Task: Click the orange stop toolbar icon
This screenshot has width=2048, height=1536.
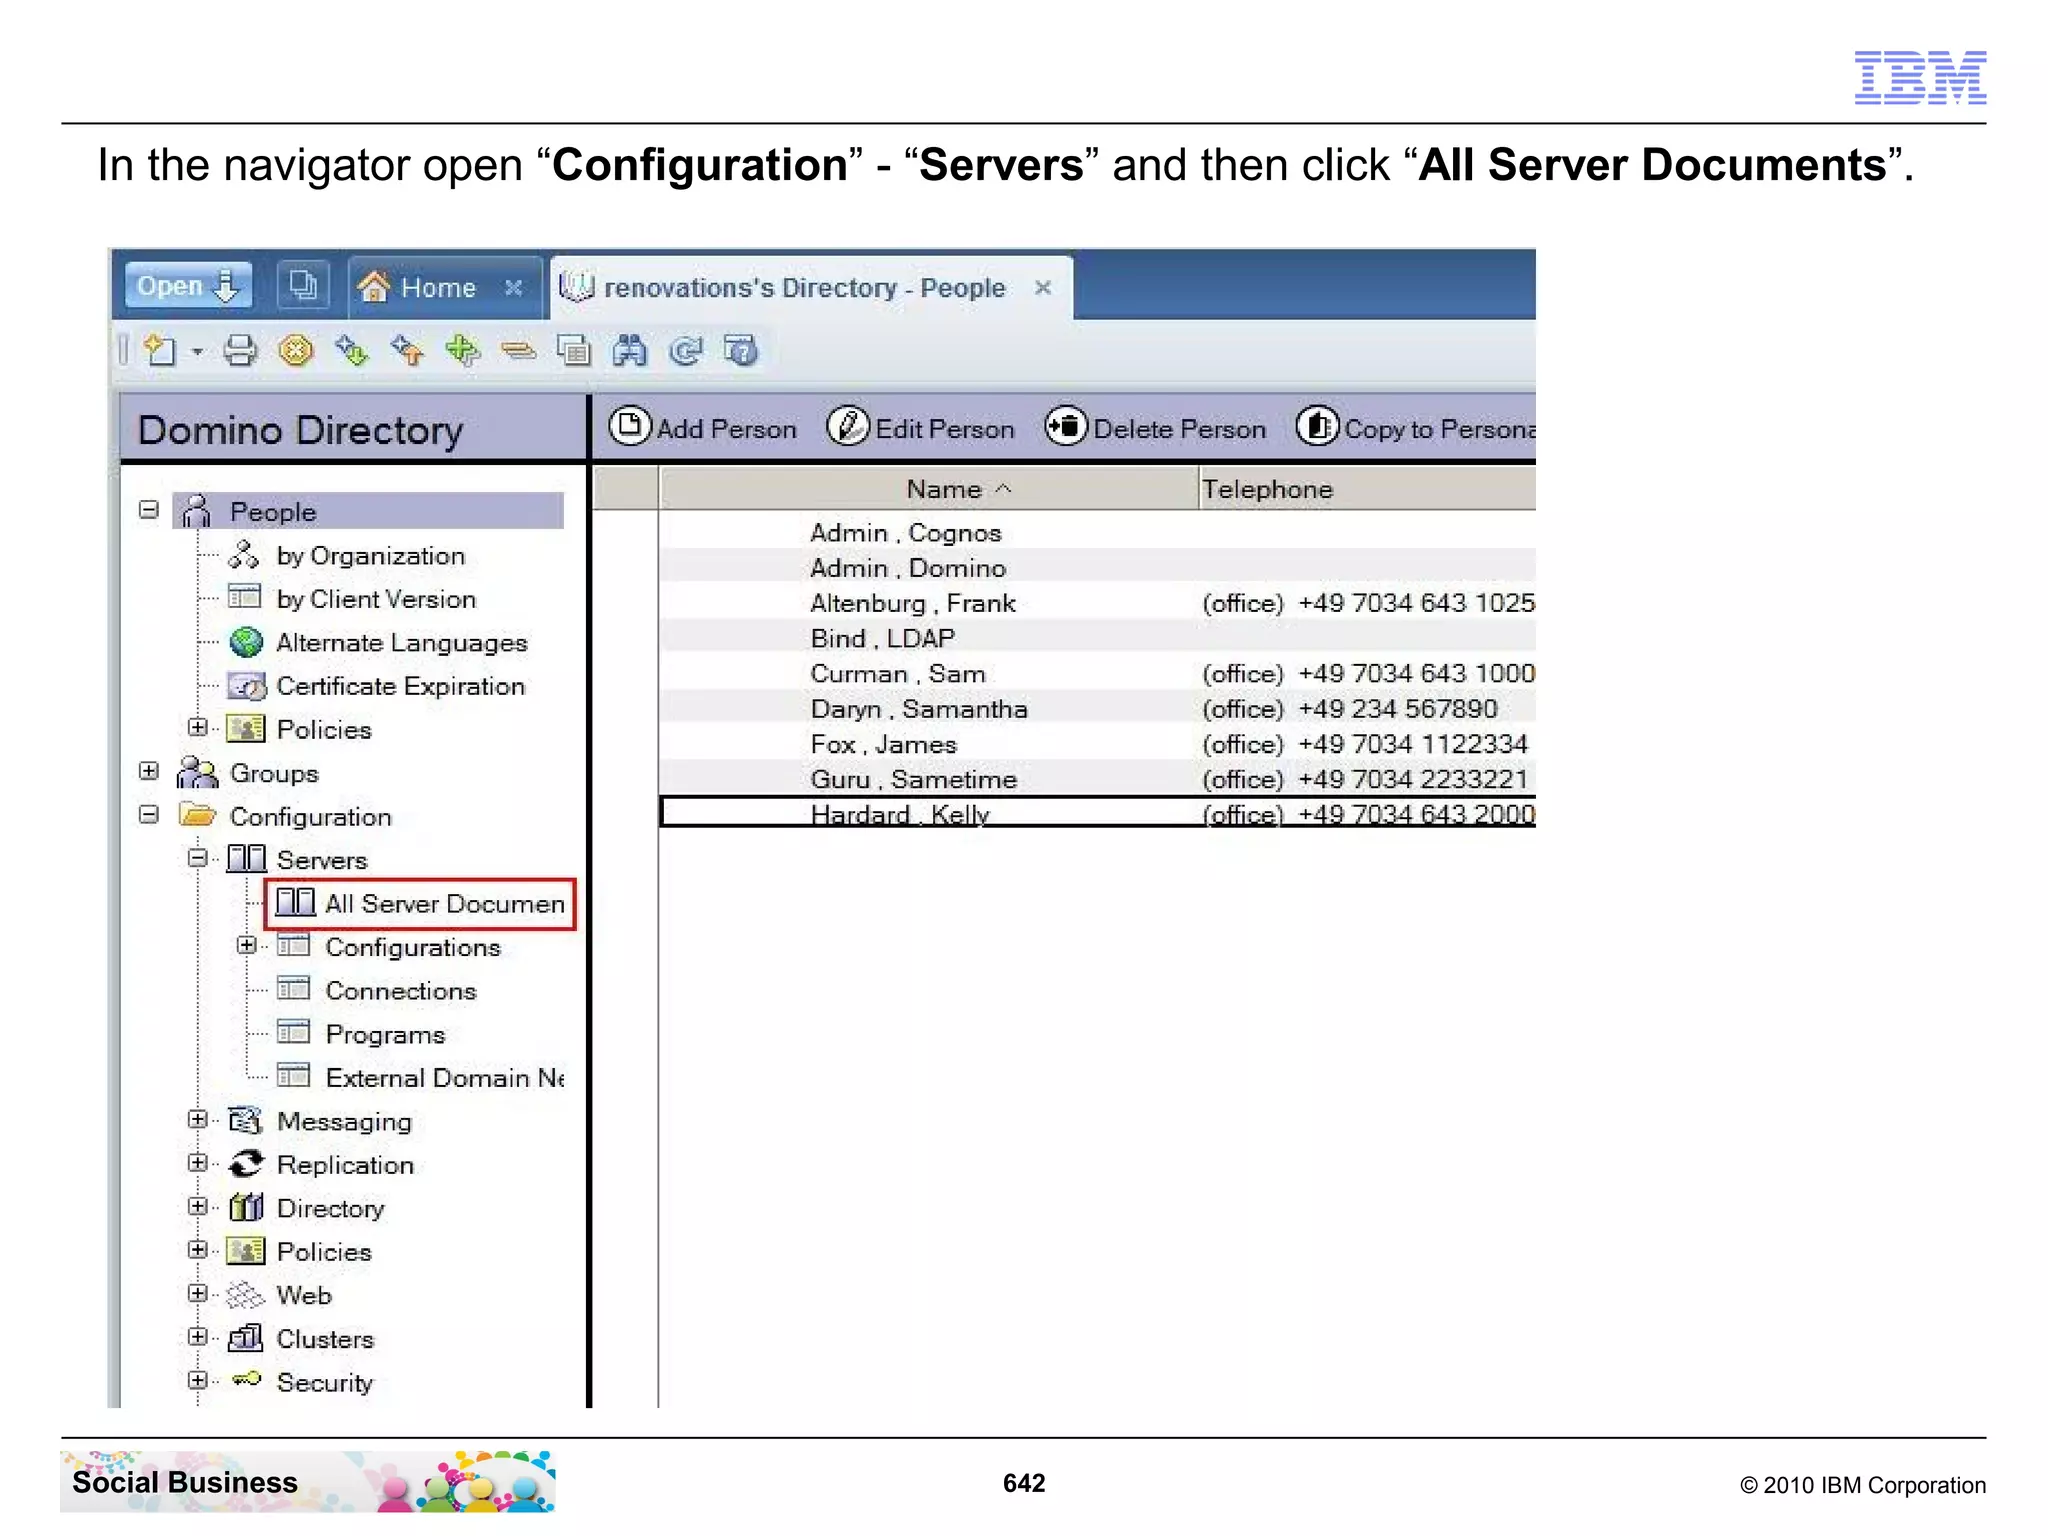Action: pos(296,350)
